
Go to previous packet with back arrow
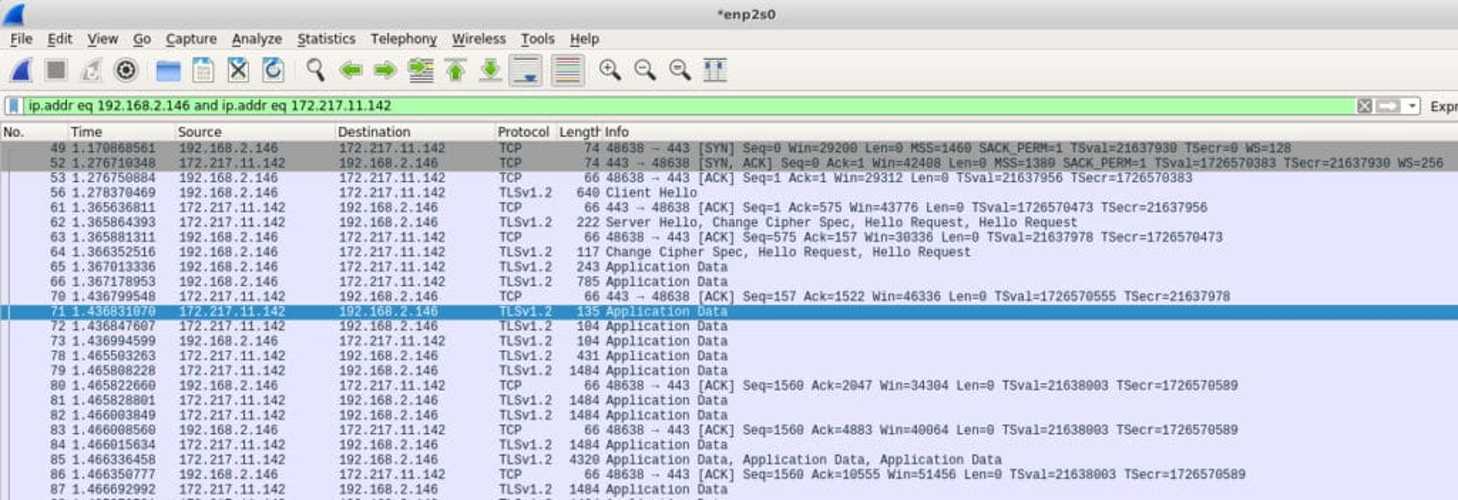pos(350,70)
